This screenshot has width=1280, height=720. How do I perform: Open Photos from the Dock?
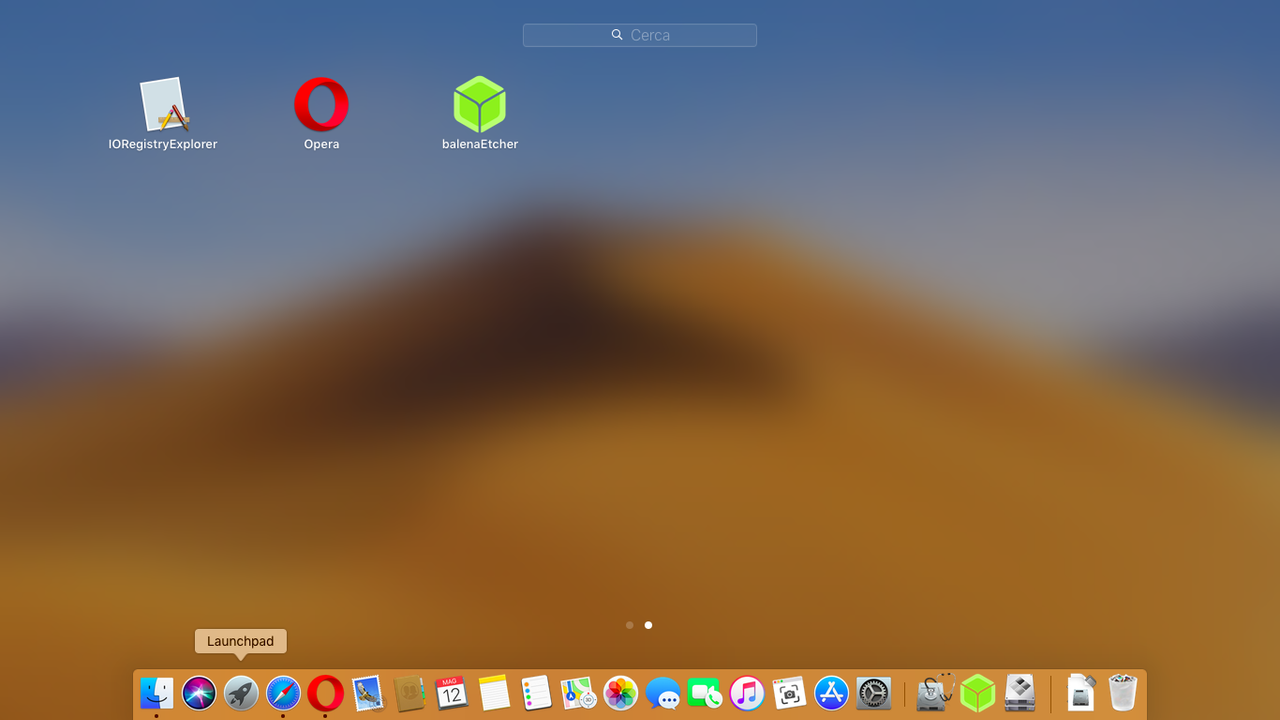(621, 693)
